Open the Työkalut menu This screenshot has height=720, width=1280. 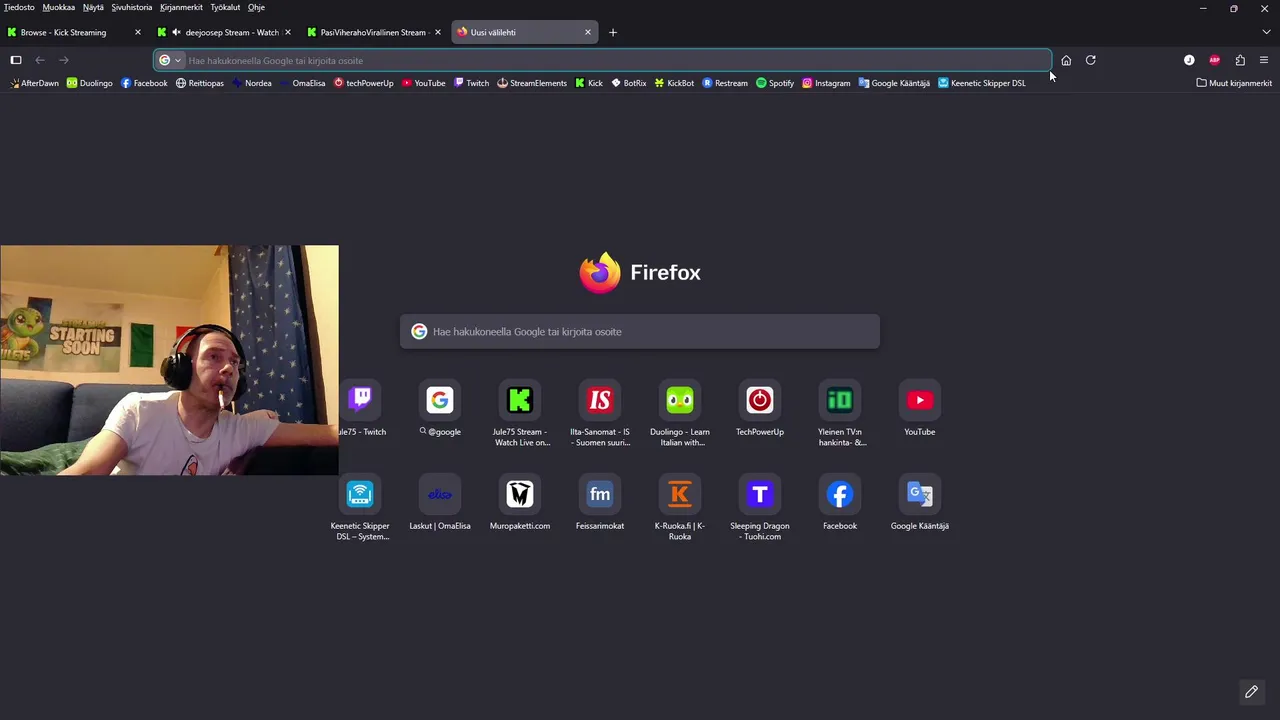point(225,7)
